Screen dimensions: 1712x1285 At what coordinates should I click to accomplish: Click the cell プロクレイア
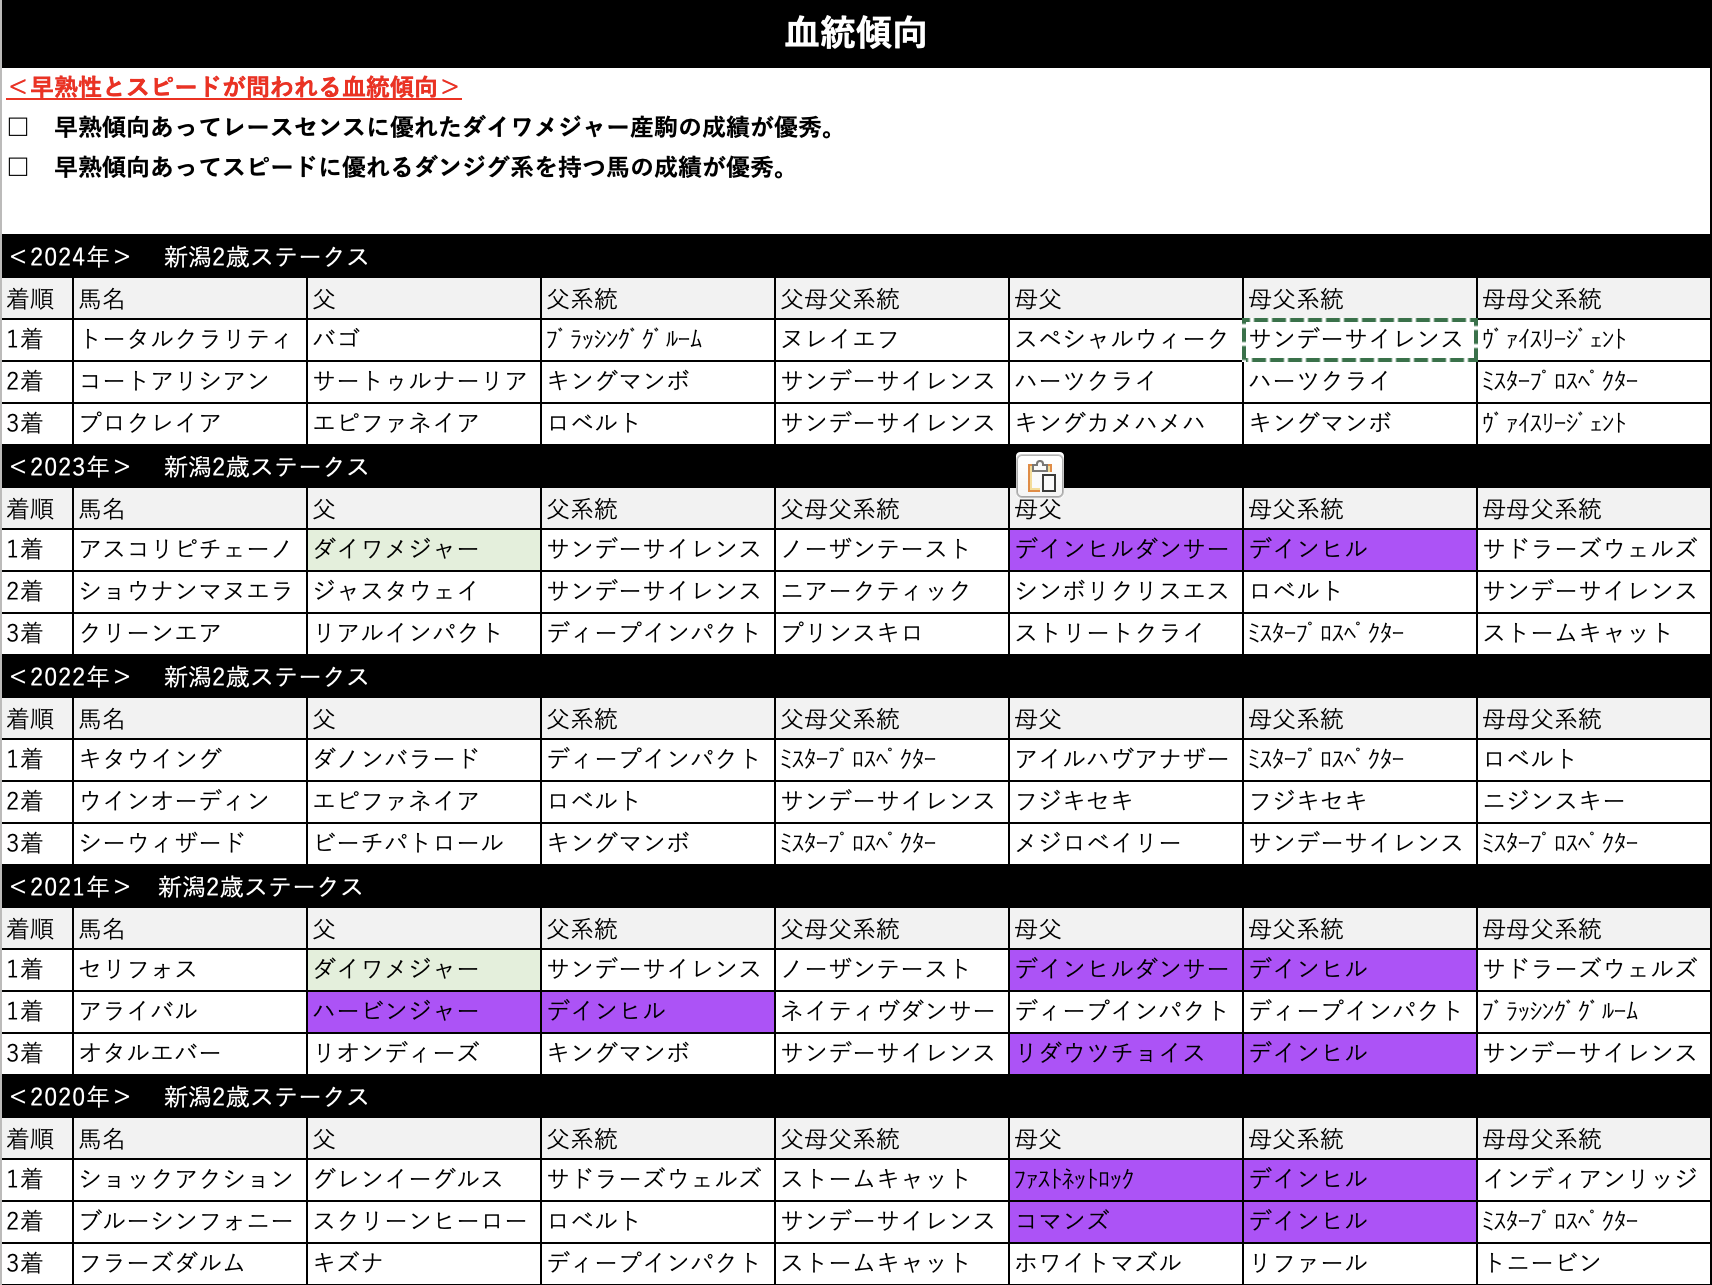[x=190, y=424]
